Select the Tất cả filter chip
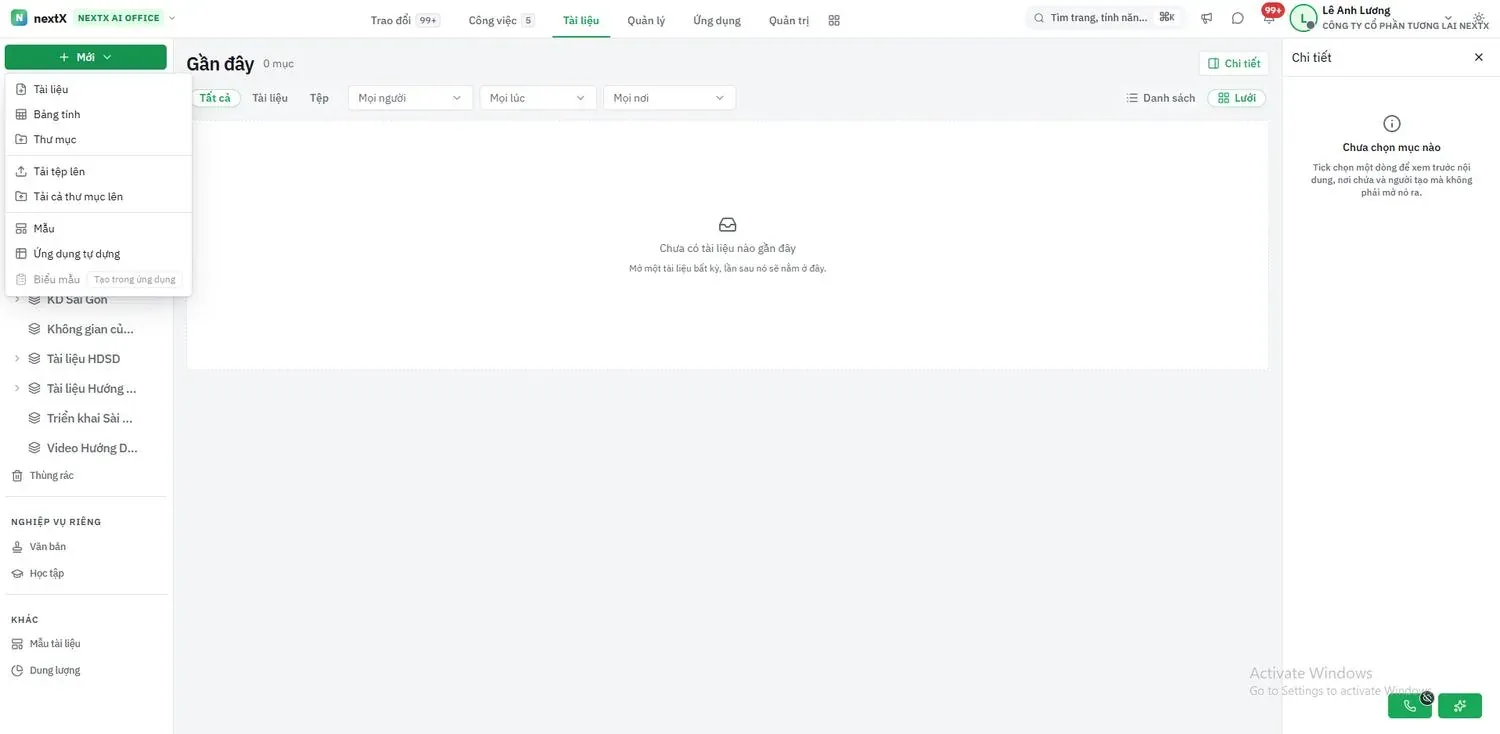Viewport: 1500px width, 734px height. 215,98
